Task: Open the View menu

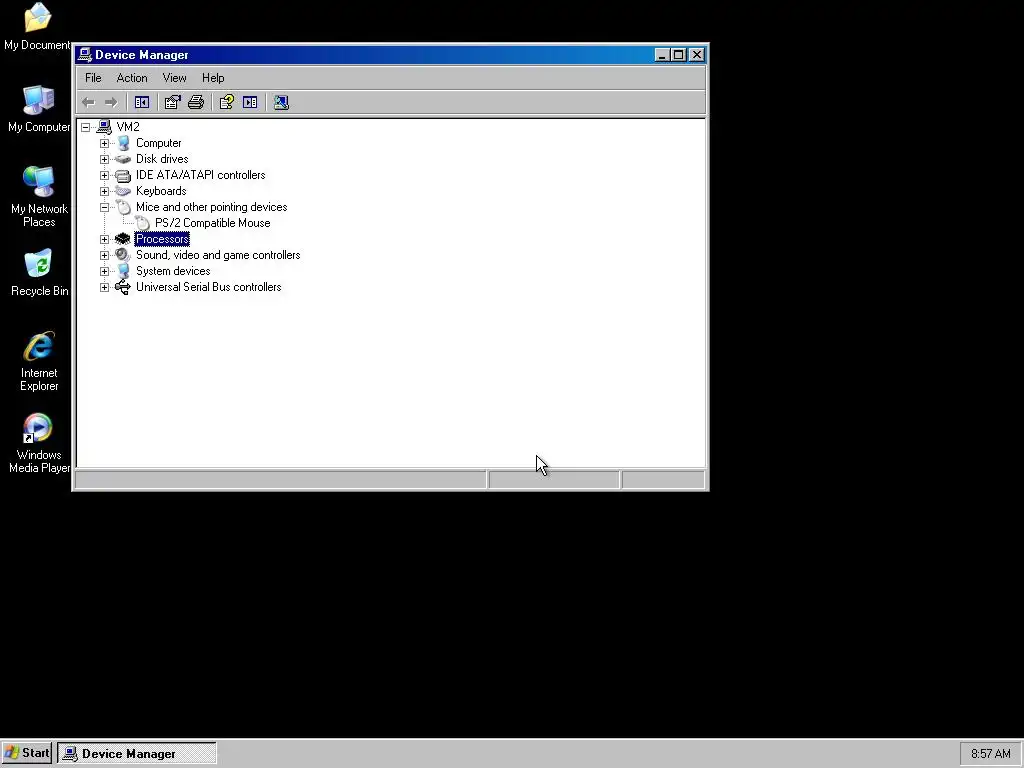Action: 174,78
